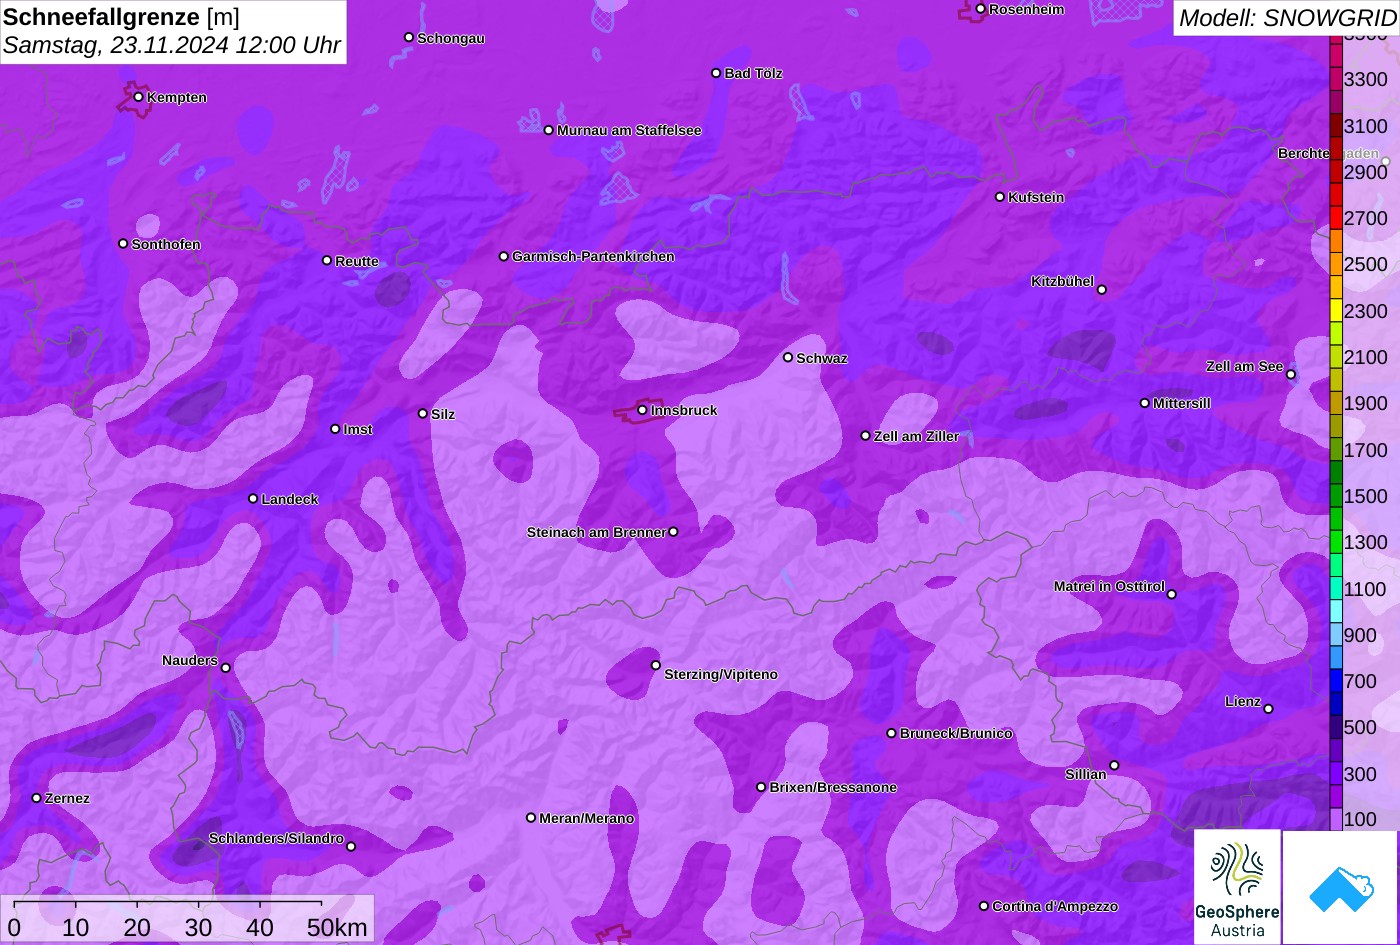This screenshot has width=1400, height=945.
Task: Click the yellow 2300 legend color
Action: click(x=1336, y=311)
